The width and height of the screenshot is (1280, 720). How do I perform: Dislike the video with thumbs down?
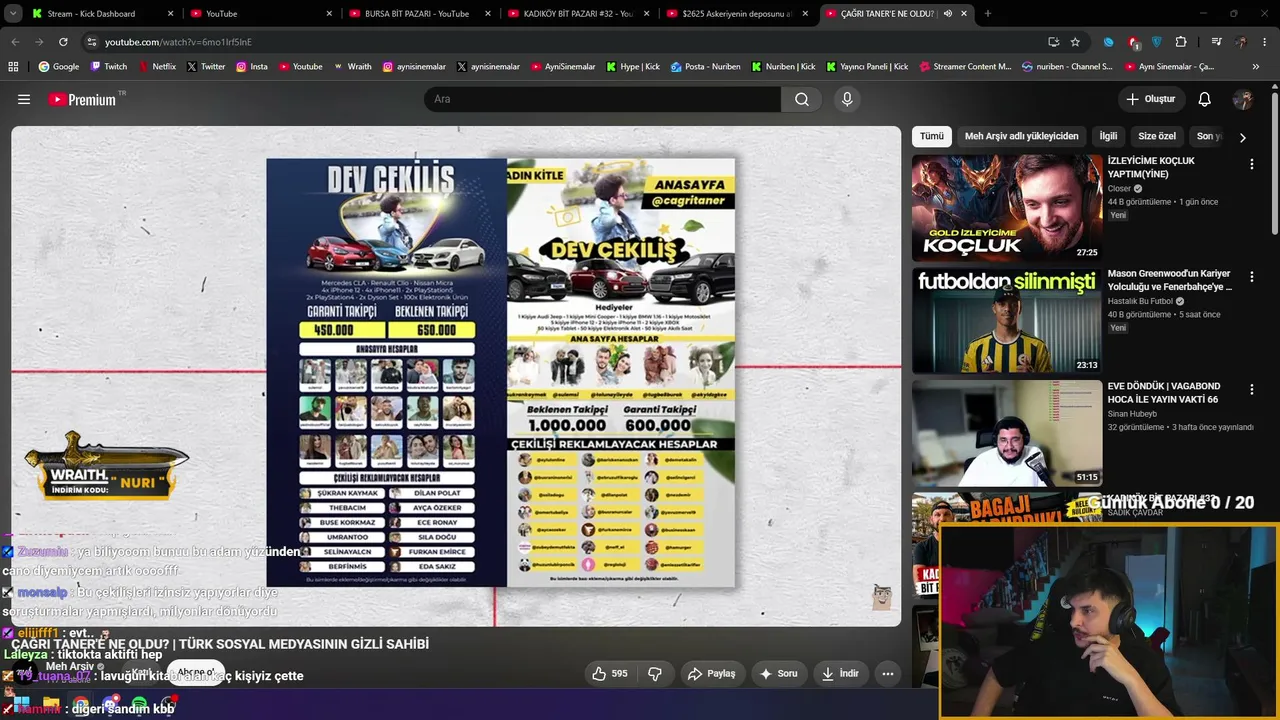point(655,674)
